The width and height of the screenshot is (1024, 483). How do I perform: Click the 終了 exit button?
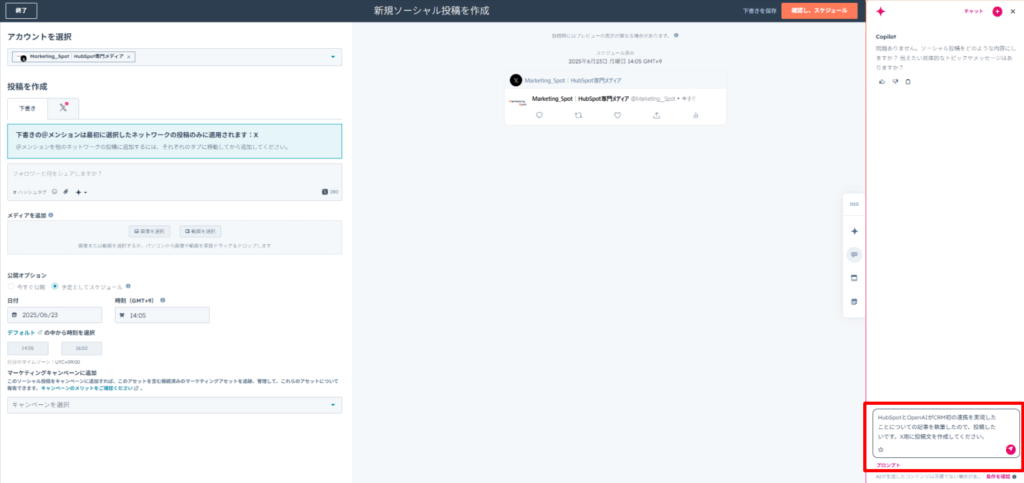21,10
